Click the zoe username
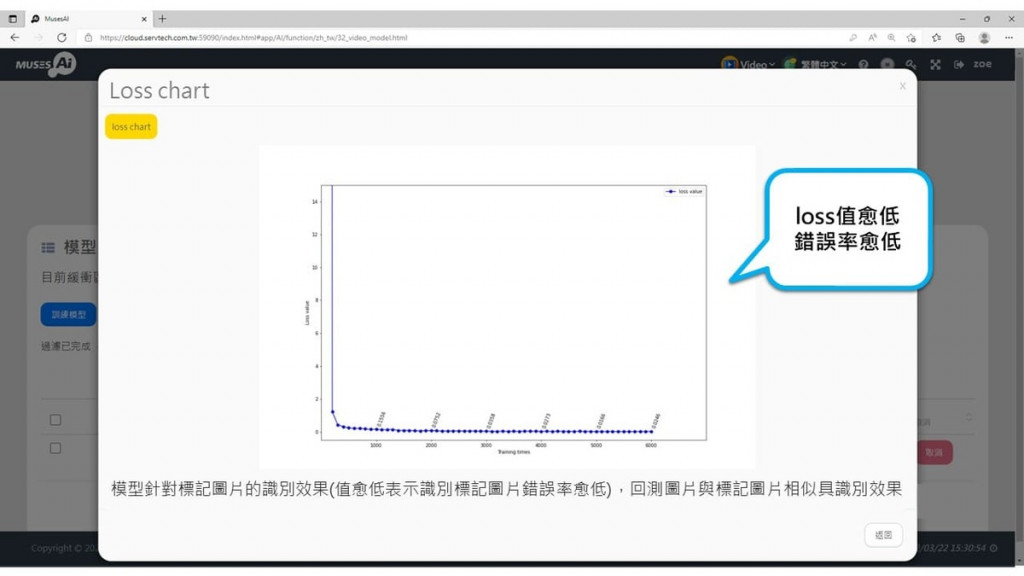1024x576 pixels. (982, 64)
